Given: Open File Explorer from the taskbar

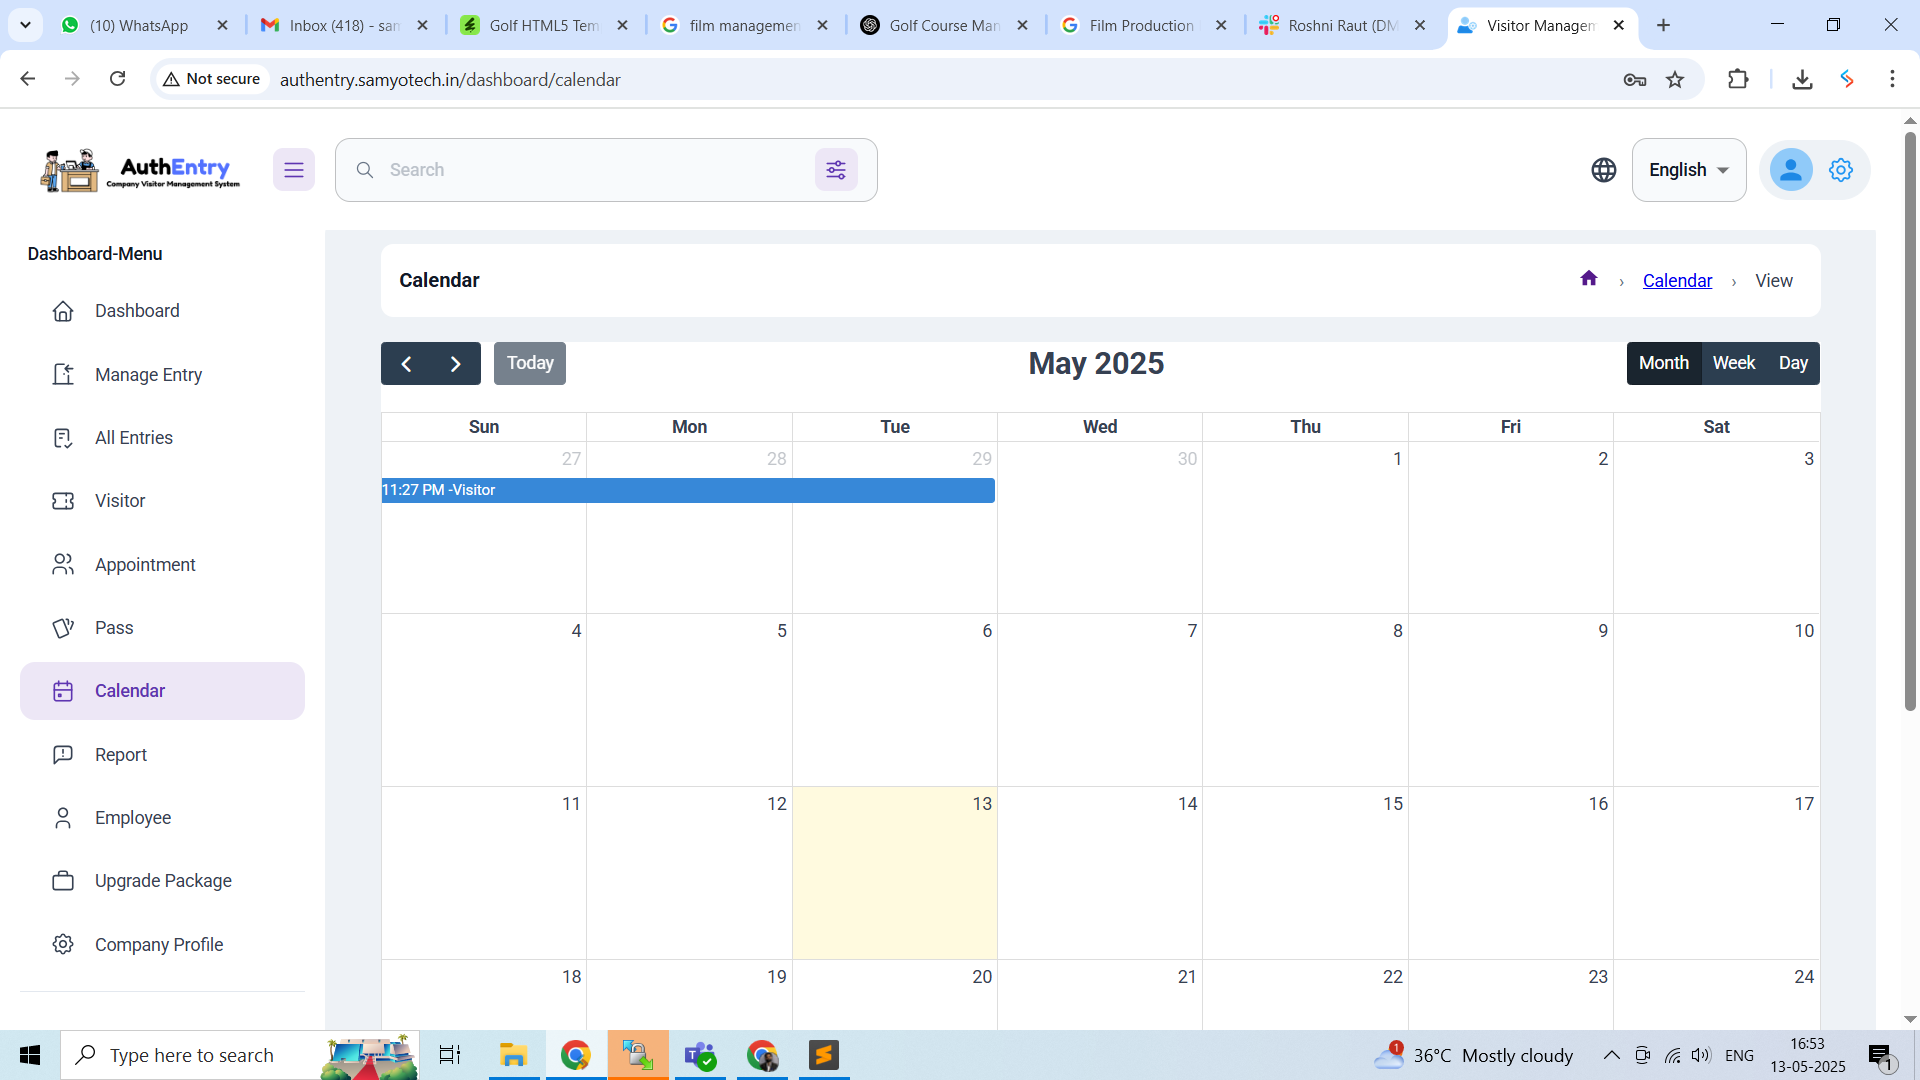Looking at the screenshot, I should [x=513, y=1055].
